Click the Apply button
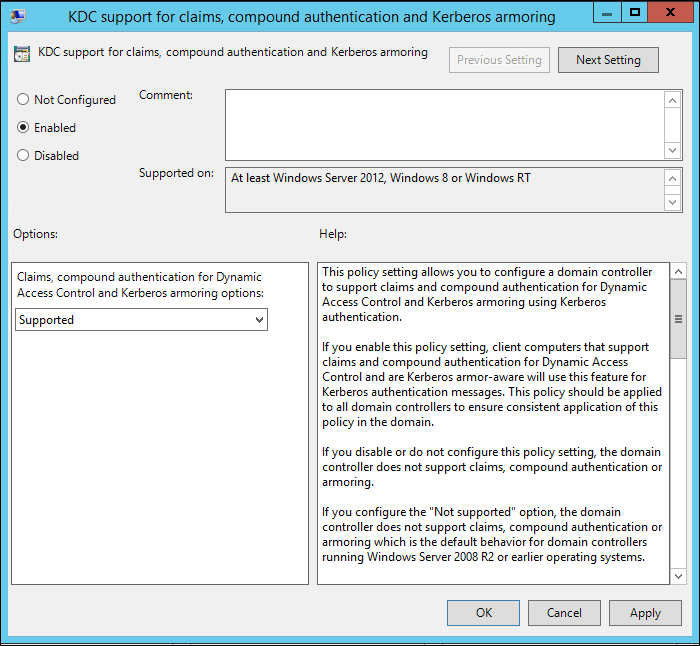The image size is (700, 646). click(645, 613)
